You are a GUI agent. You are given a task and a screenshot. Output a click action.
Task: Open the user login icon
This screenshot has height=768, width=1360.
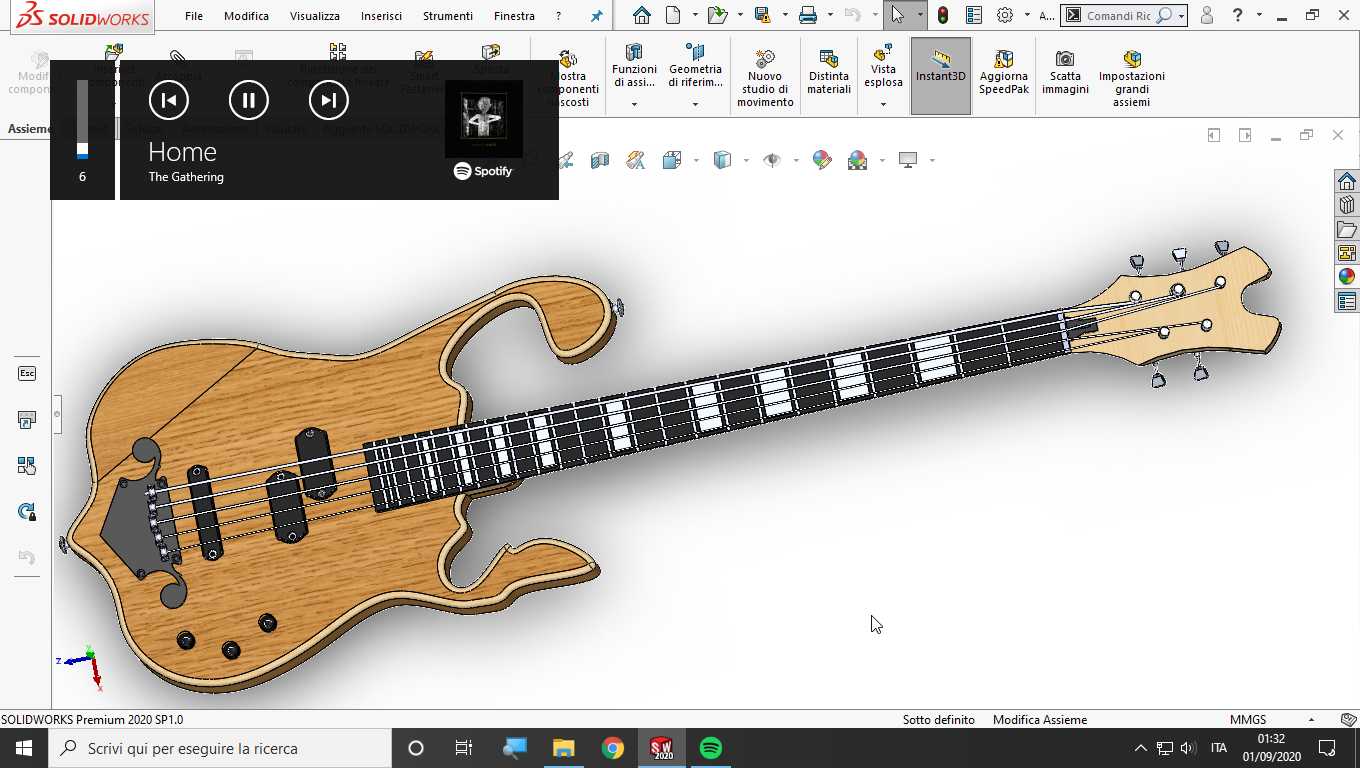(x=1207, y=15)
